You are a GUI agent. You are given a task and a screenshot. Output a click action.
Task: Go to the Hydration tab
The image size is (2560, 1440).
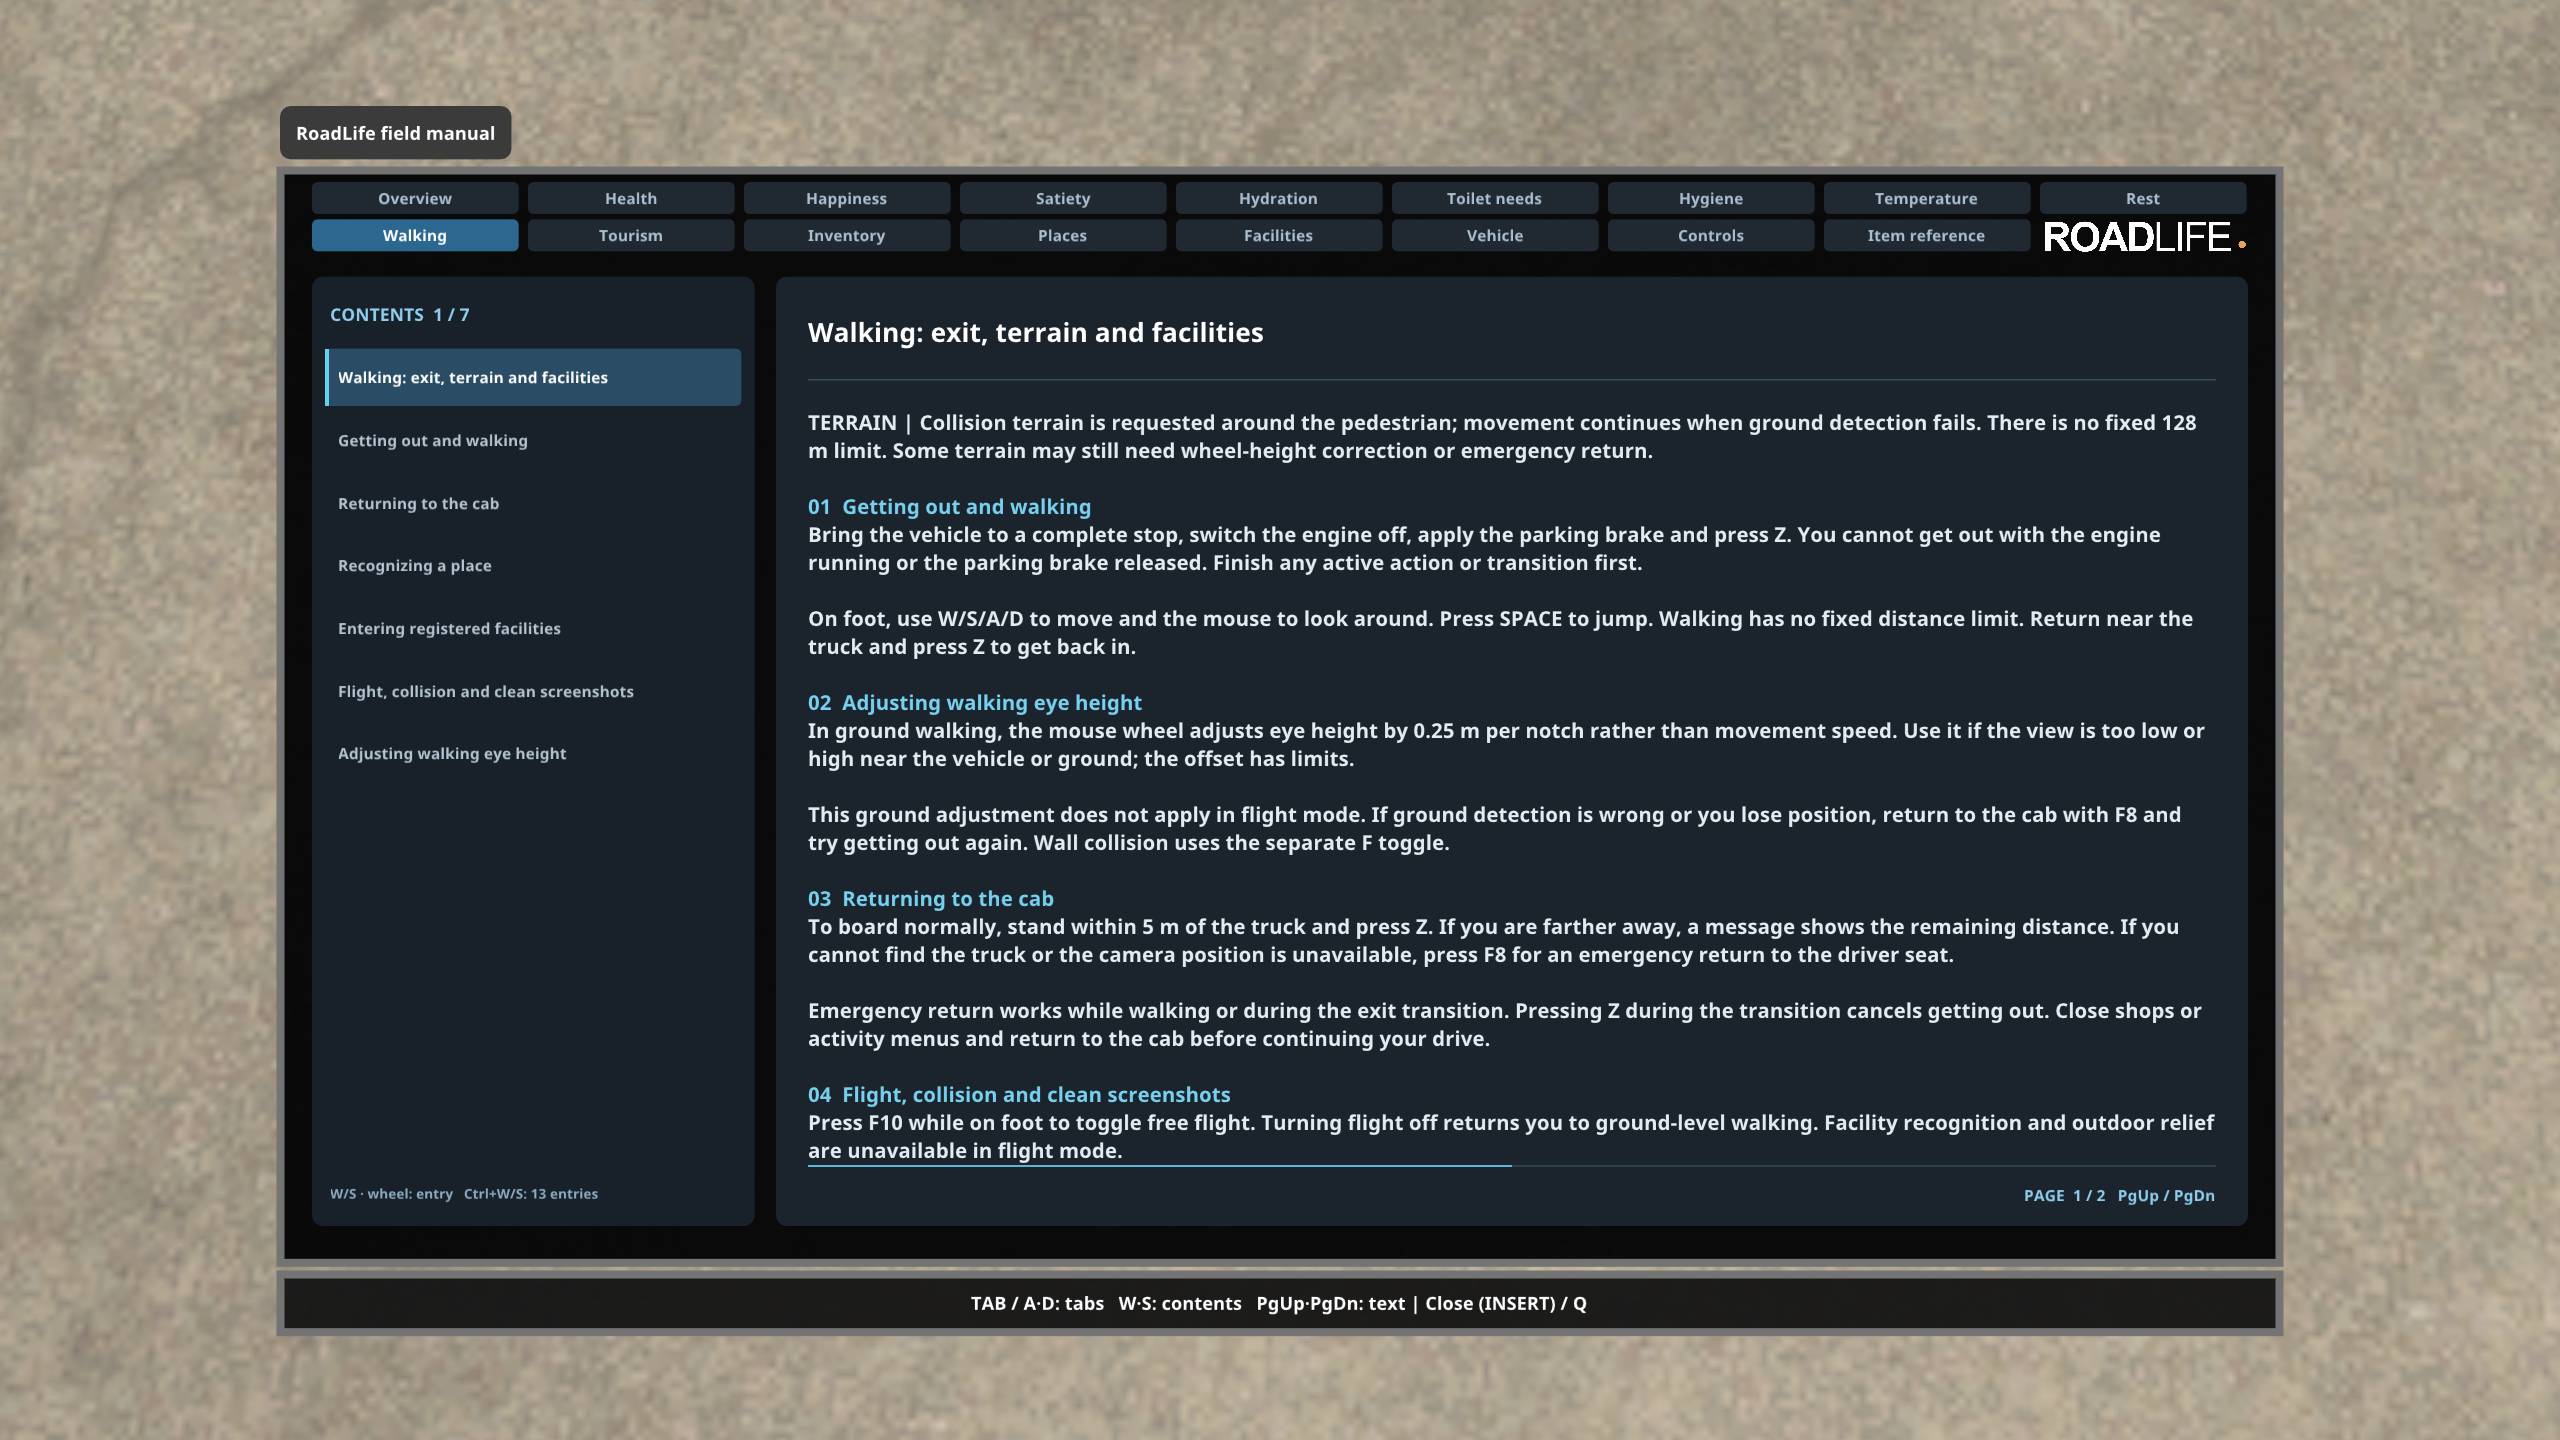(x=1279, y=198)
